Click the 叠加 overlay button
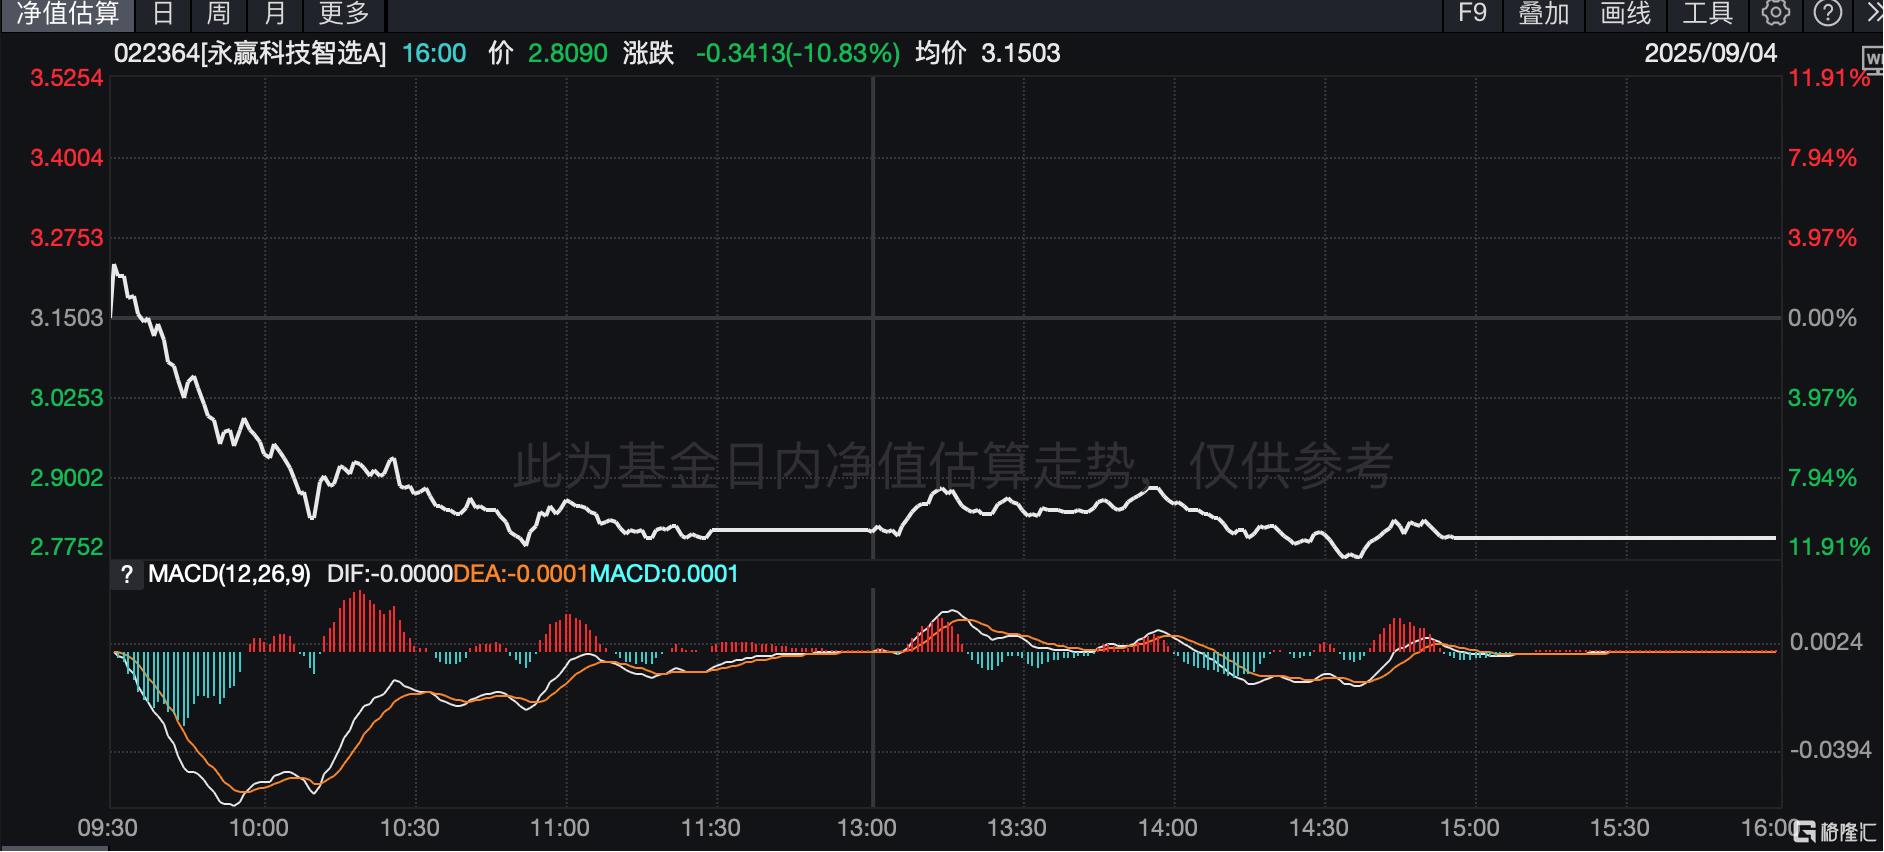This screenshot has height=852, width=1884. pos(1543,14)
